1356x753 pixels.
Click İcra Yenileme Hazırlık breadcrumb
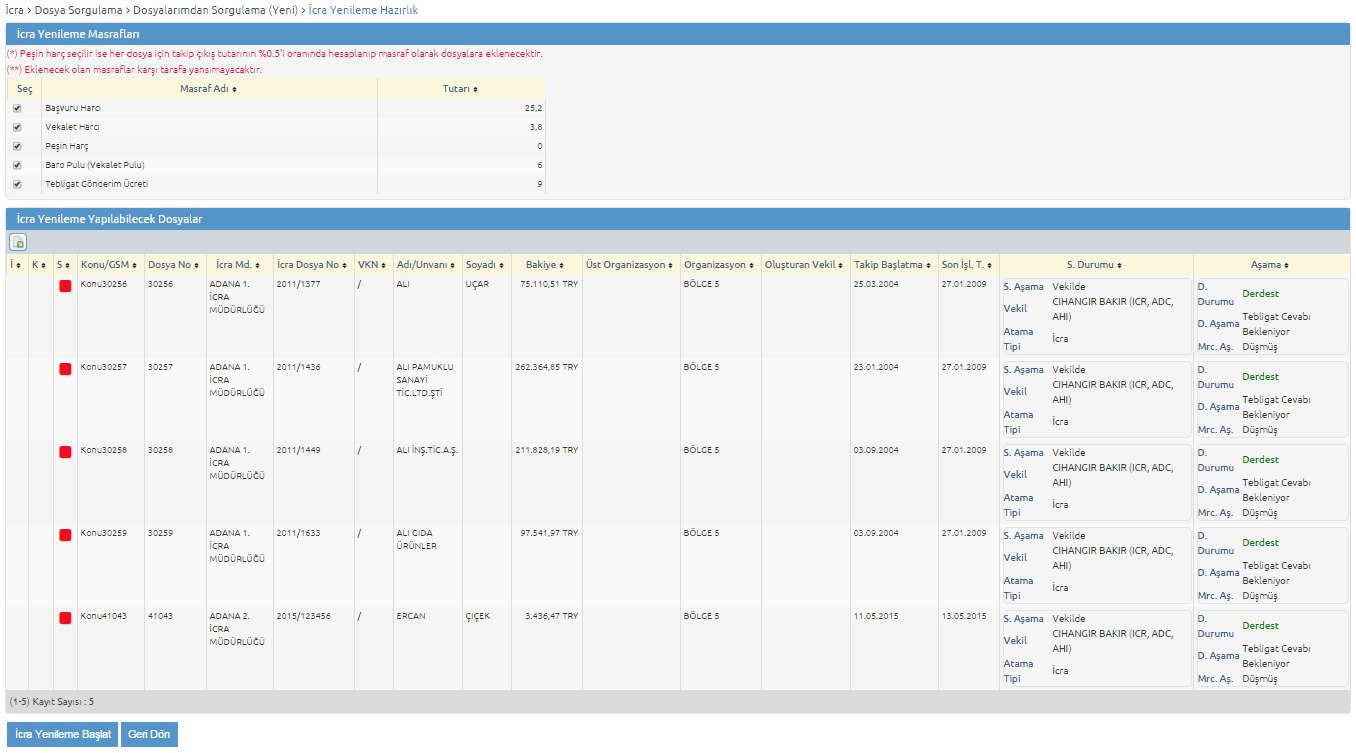tap(362, 9)
